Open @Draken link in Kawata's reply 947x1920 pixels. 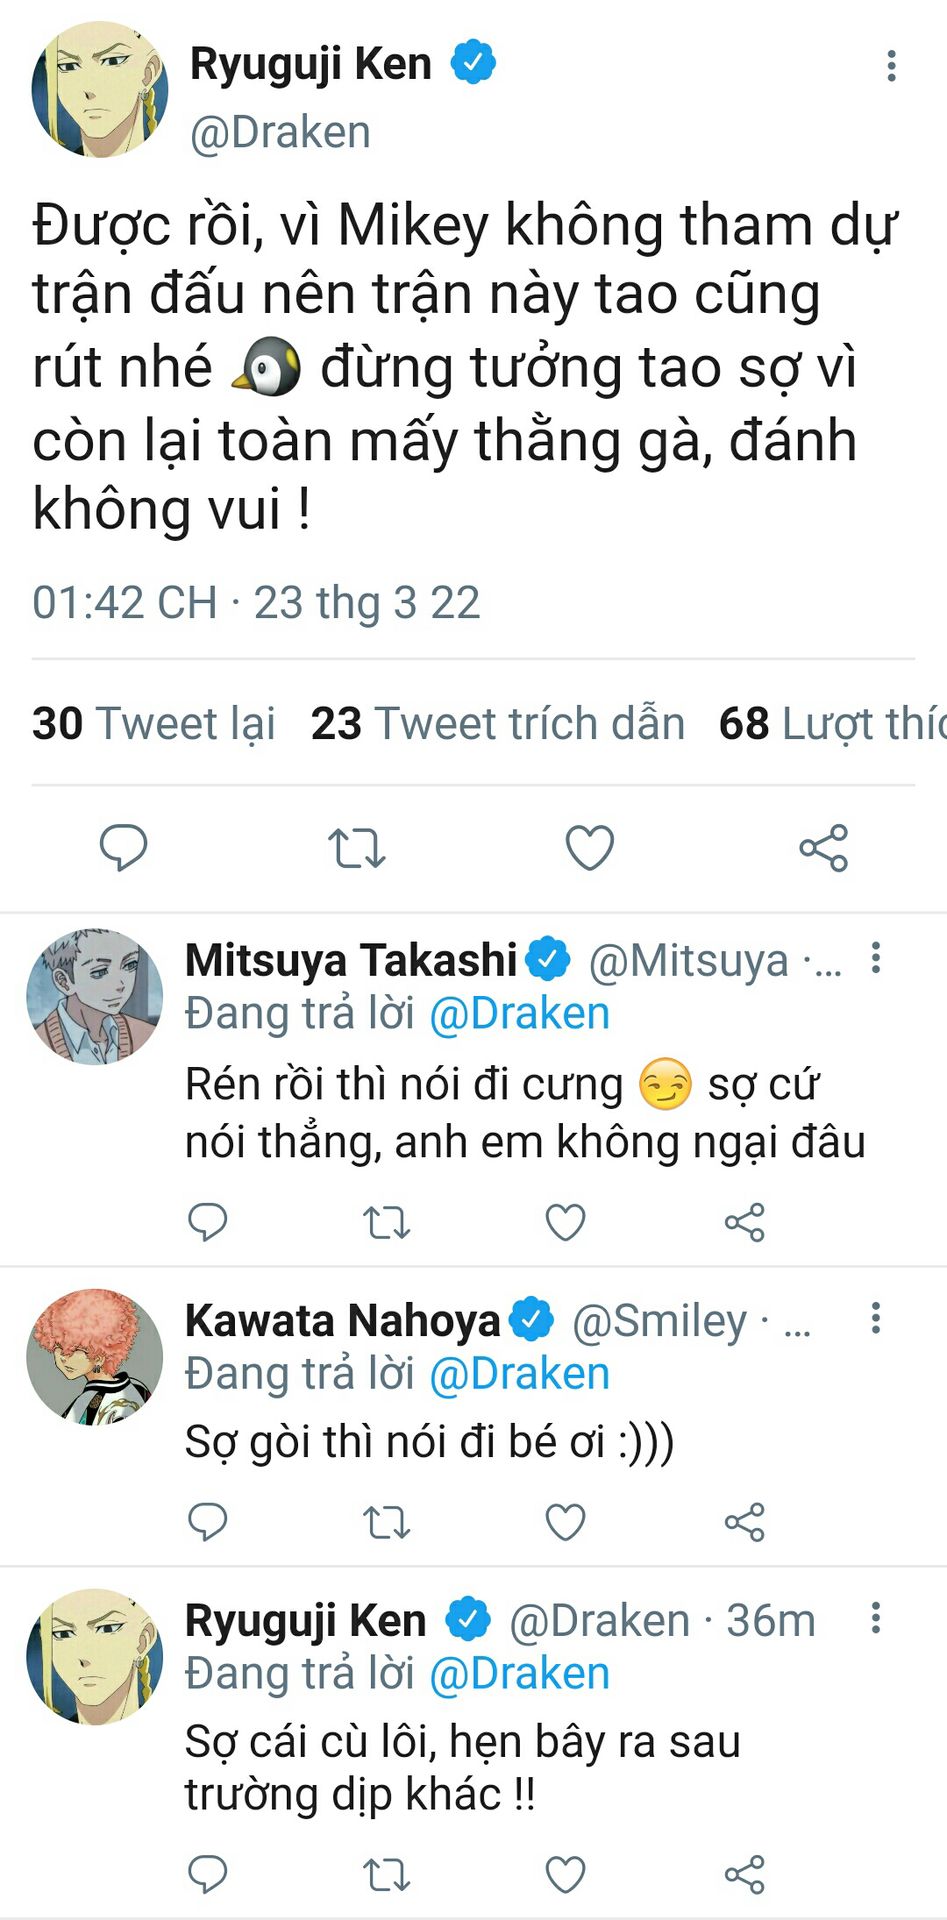[519, 1374]
